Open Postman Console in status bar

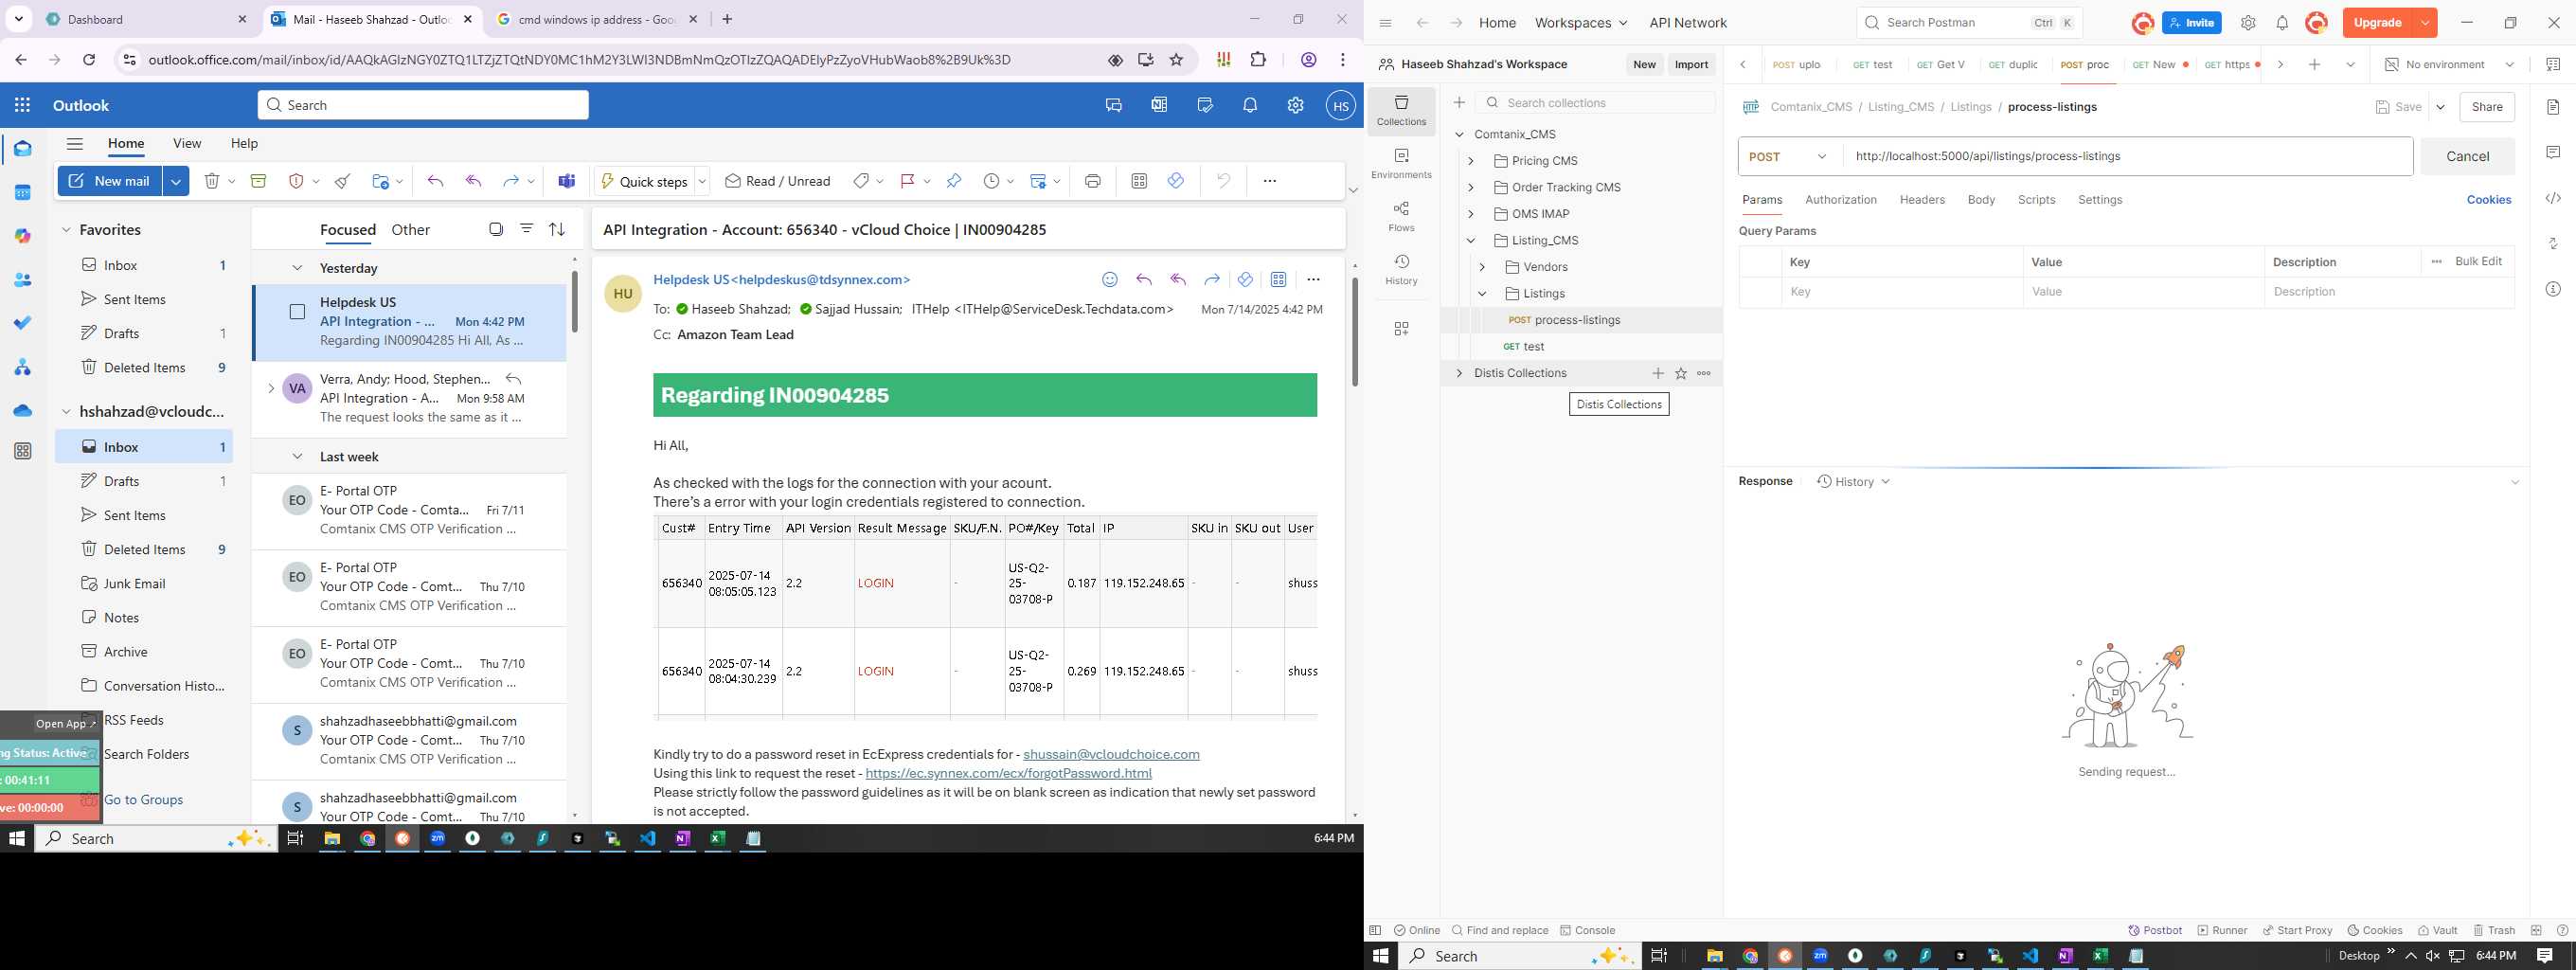coord(1587,930)
